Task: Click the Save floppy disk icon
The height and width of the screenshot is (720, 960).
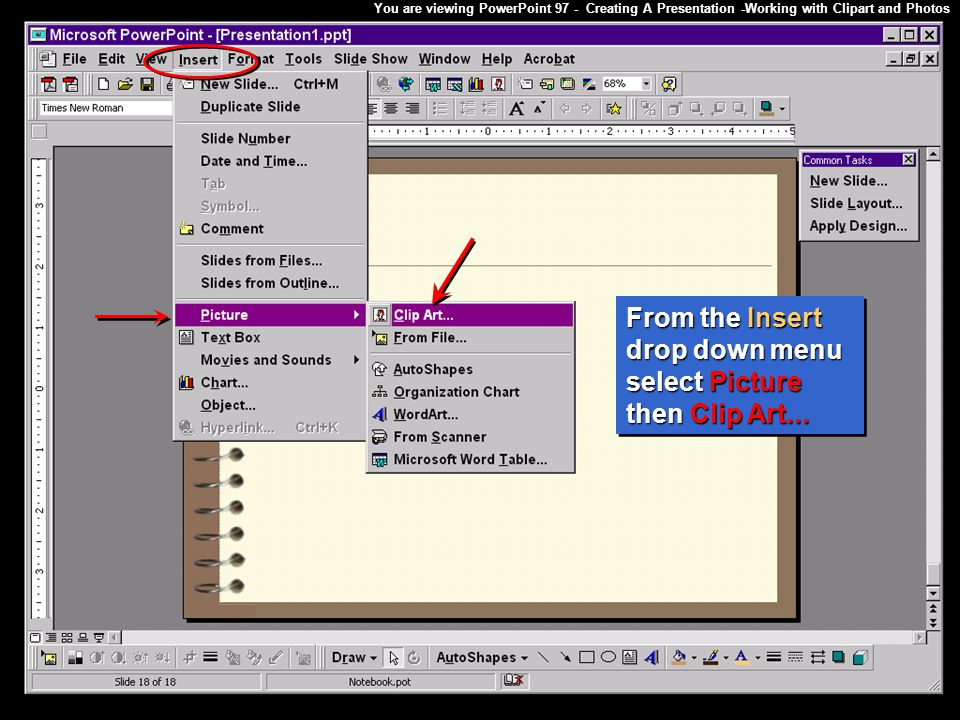Action: coord(147,84)
